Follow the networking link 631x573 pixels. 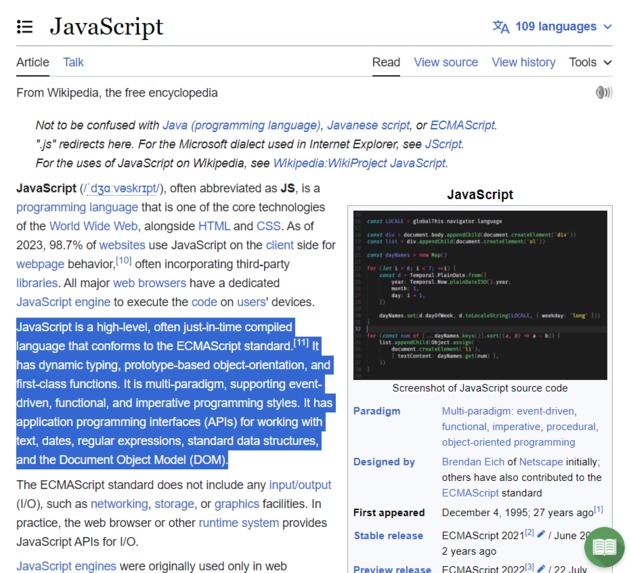[x=120, y=504]
